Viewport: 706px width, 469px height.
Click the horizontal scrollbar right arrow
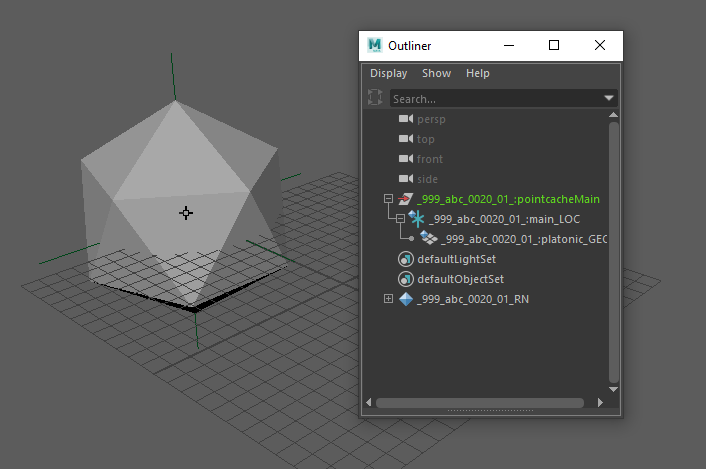[x=600, y=402]
